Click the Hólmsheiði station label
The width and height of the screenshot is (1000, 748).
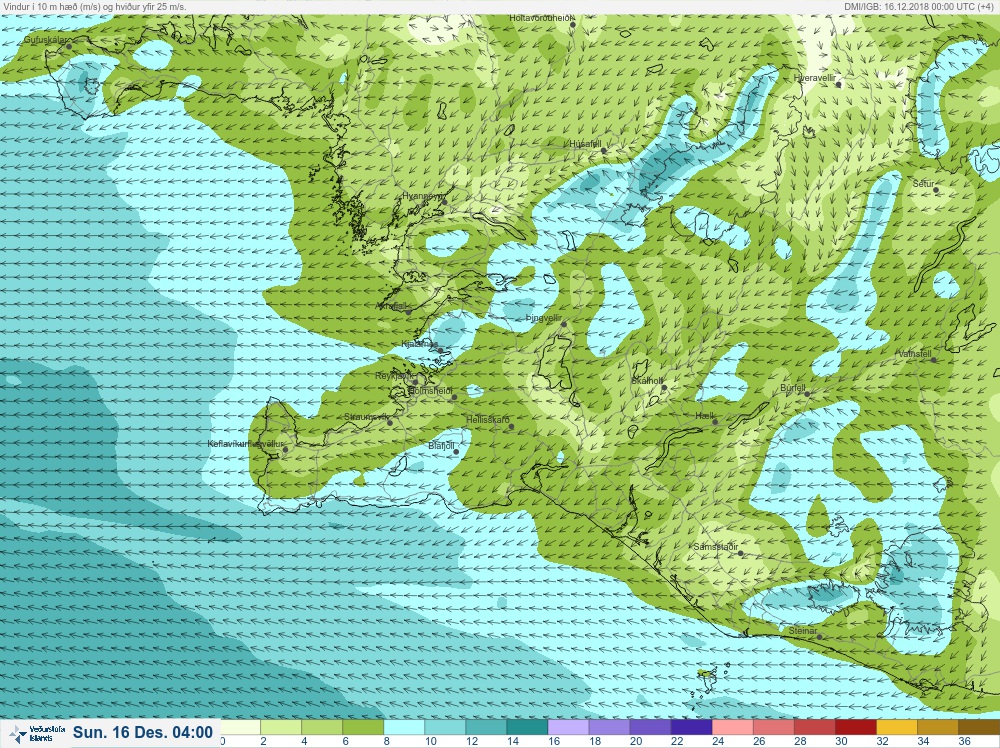coord(430,390)
